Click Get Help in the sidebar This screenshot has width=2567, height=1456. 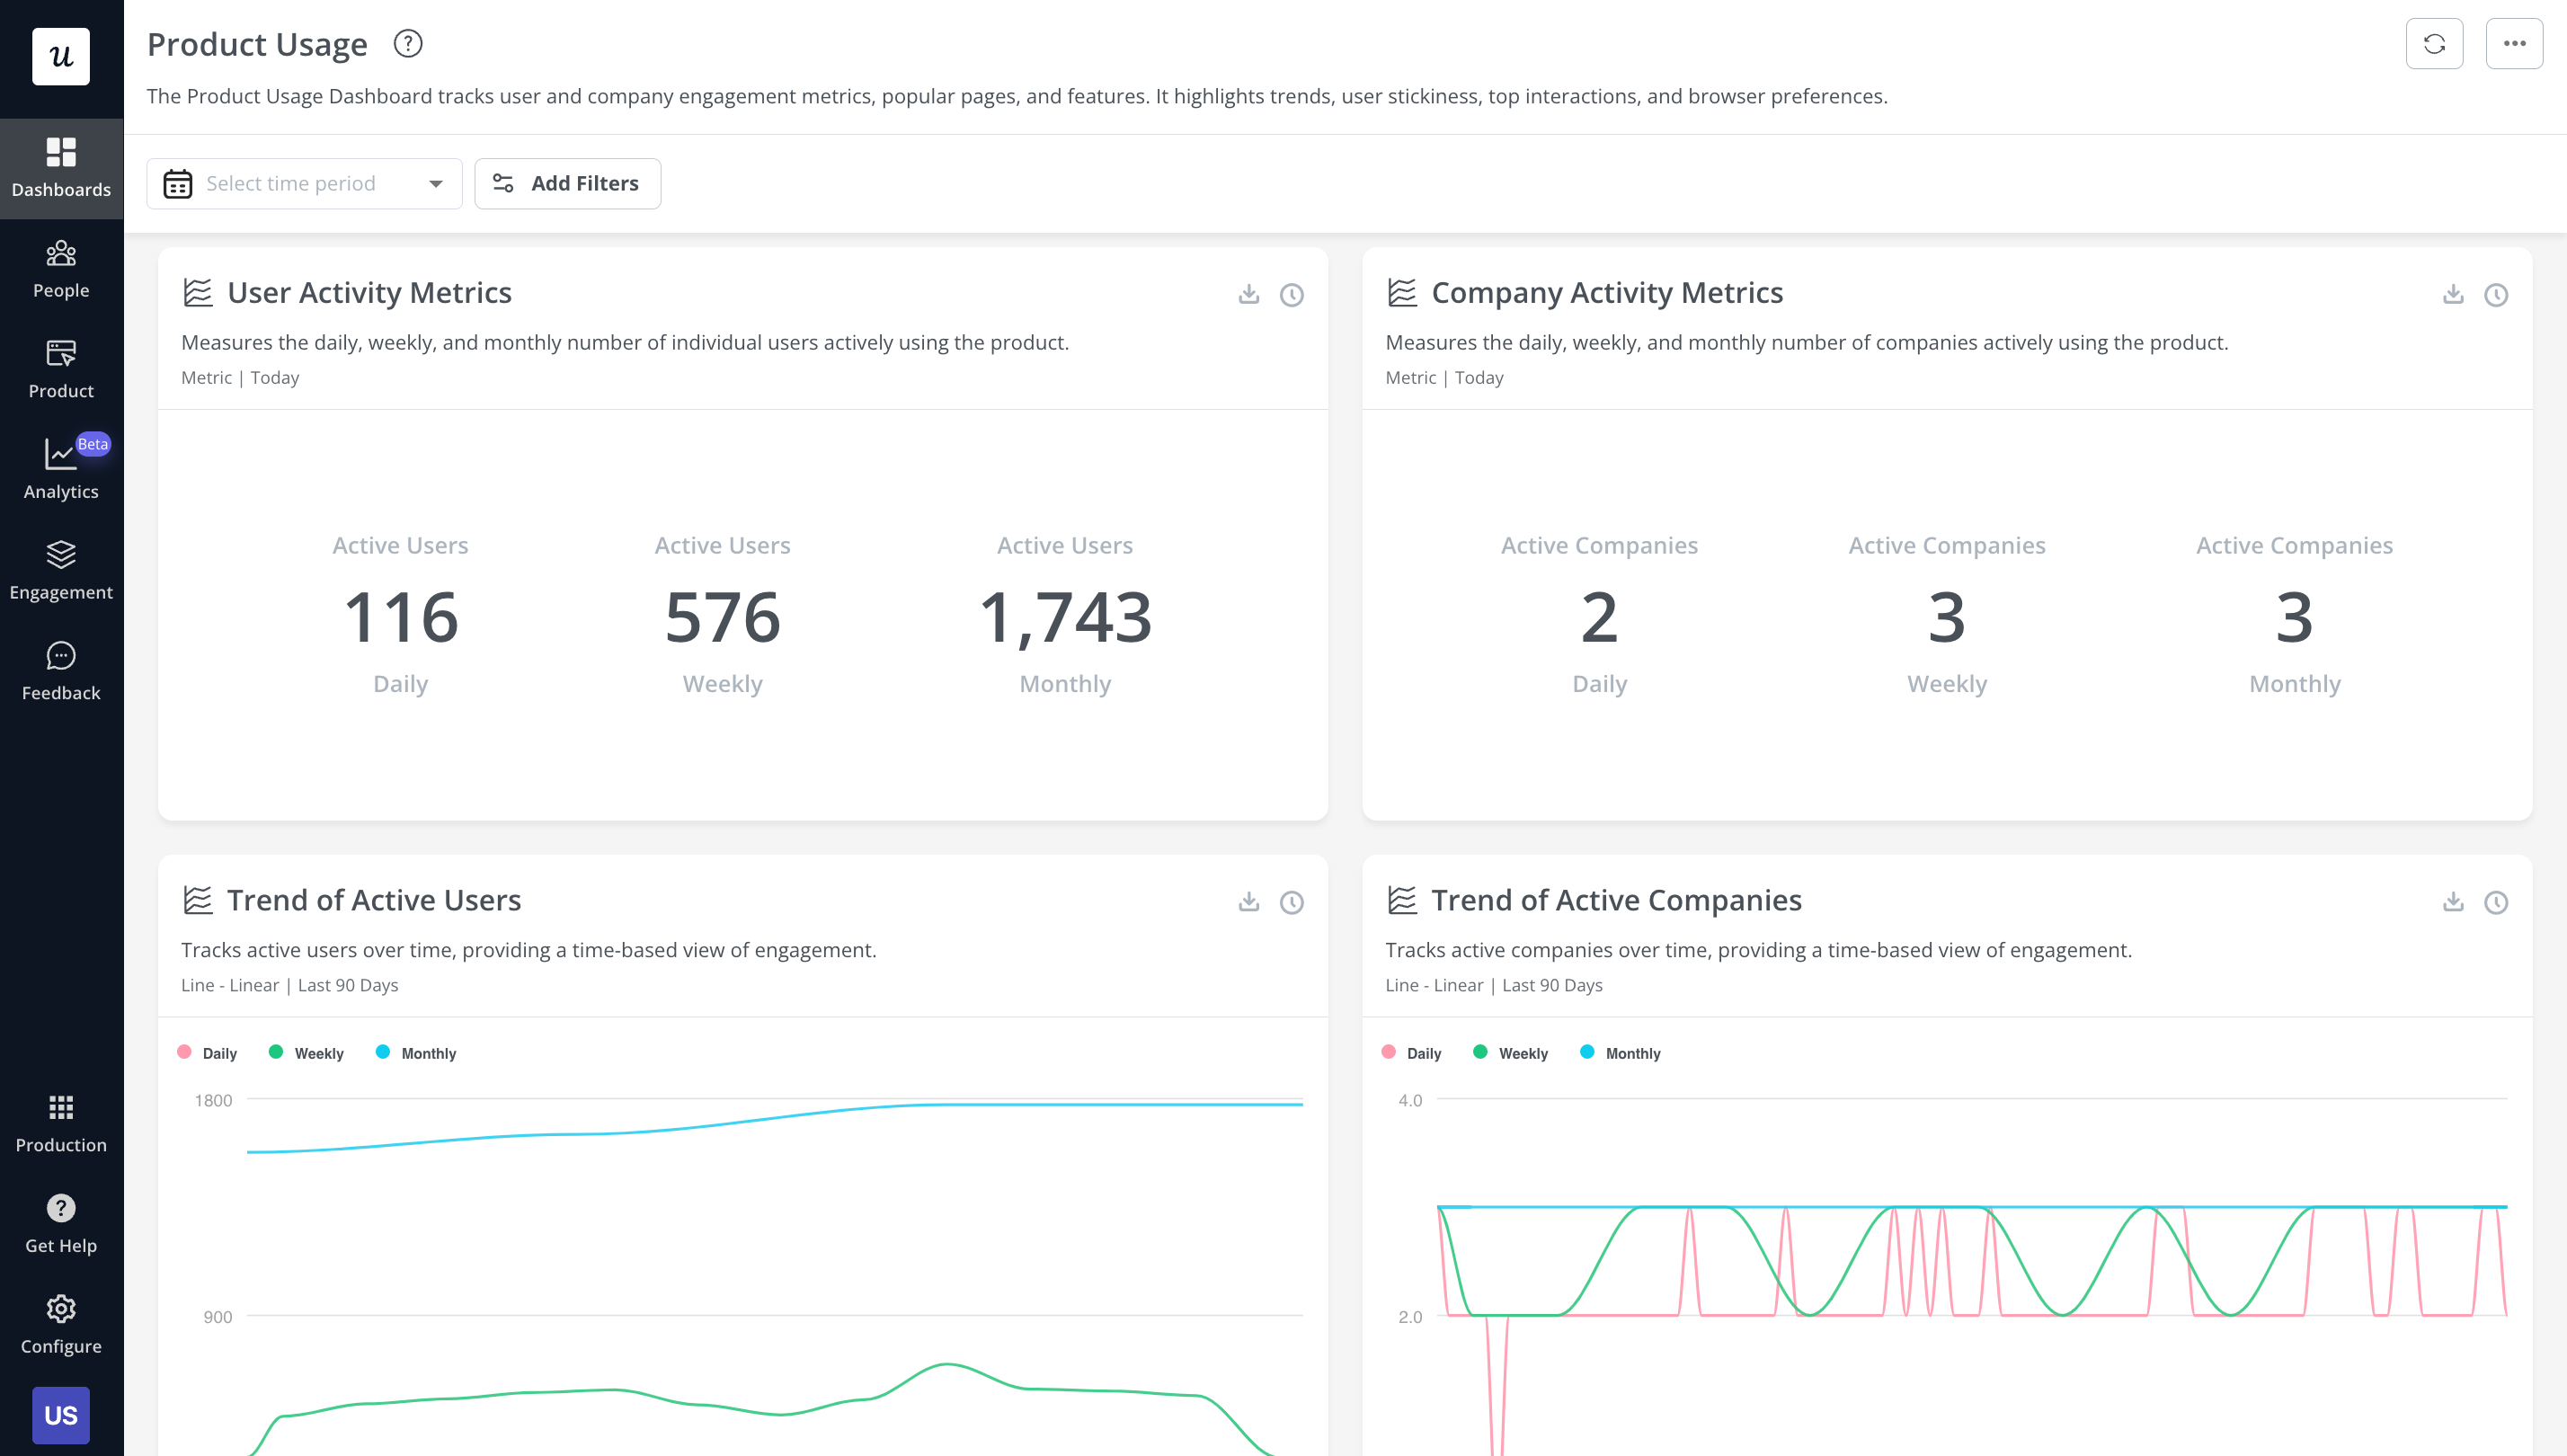tap(61, 1222)
